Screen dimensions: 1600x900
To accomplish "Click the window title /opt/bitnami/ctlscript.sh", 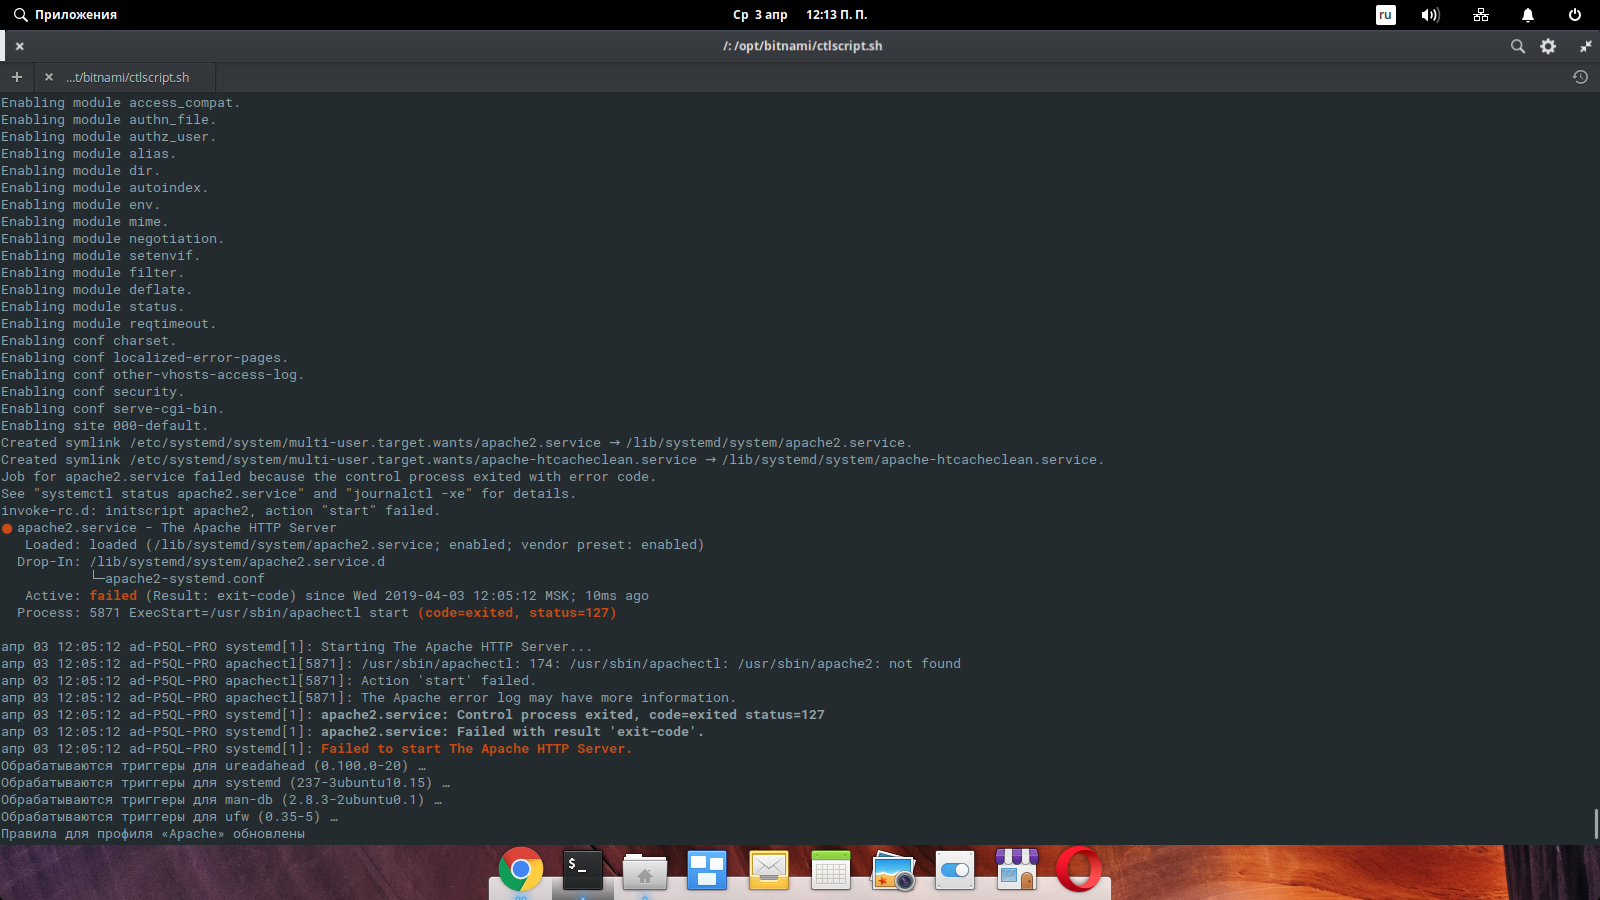I will 802,46.
